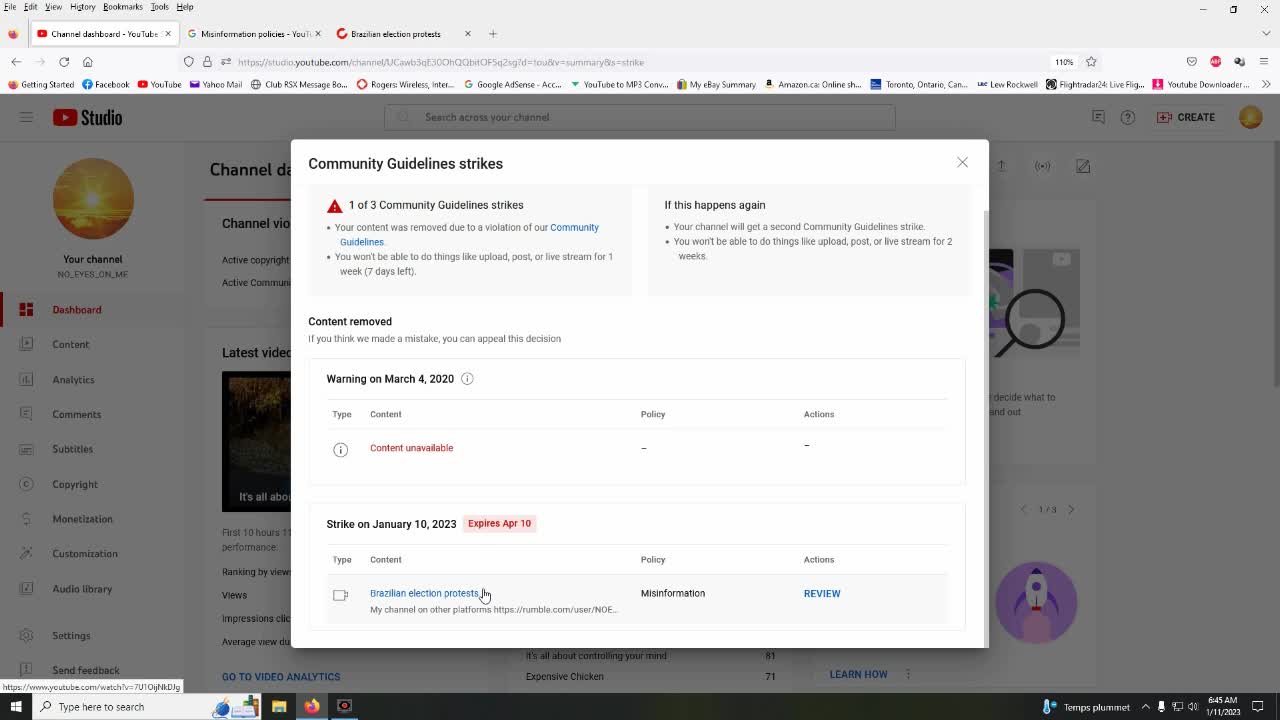Open the Firefox Bookmarks menu
This screenshot has height=720, width=1280.
(123, 7)
